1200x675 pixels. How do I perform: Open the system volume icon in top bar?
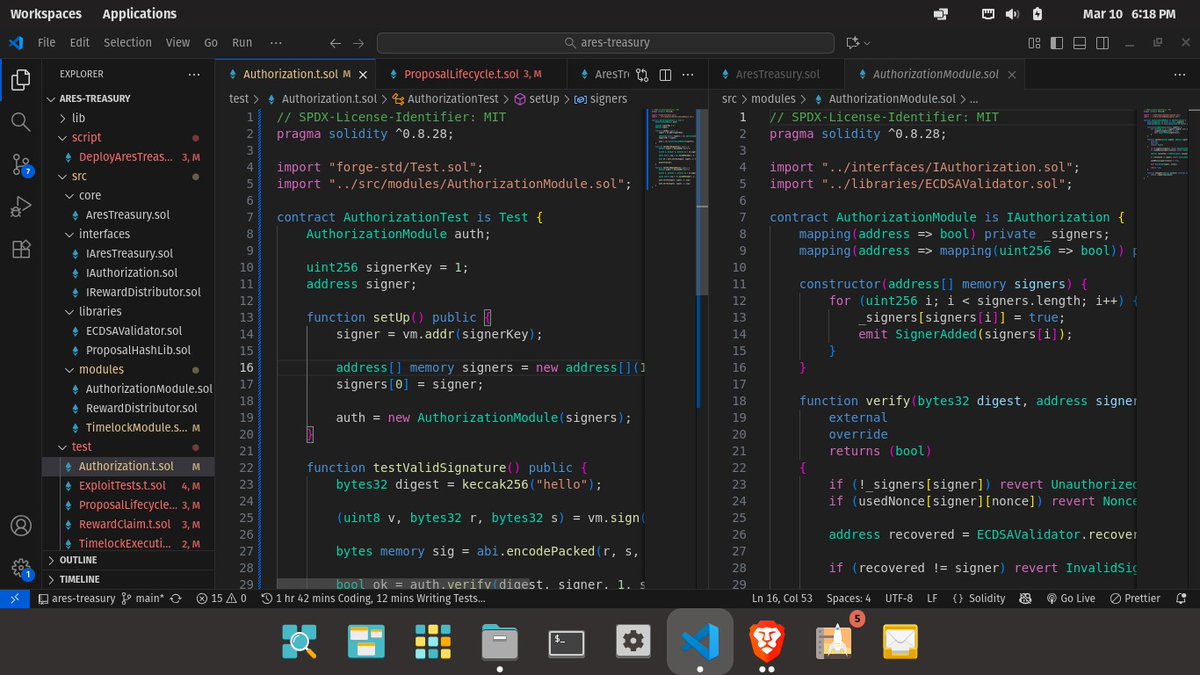pyautogui.click(x=1011, y=14)
